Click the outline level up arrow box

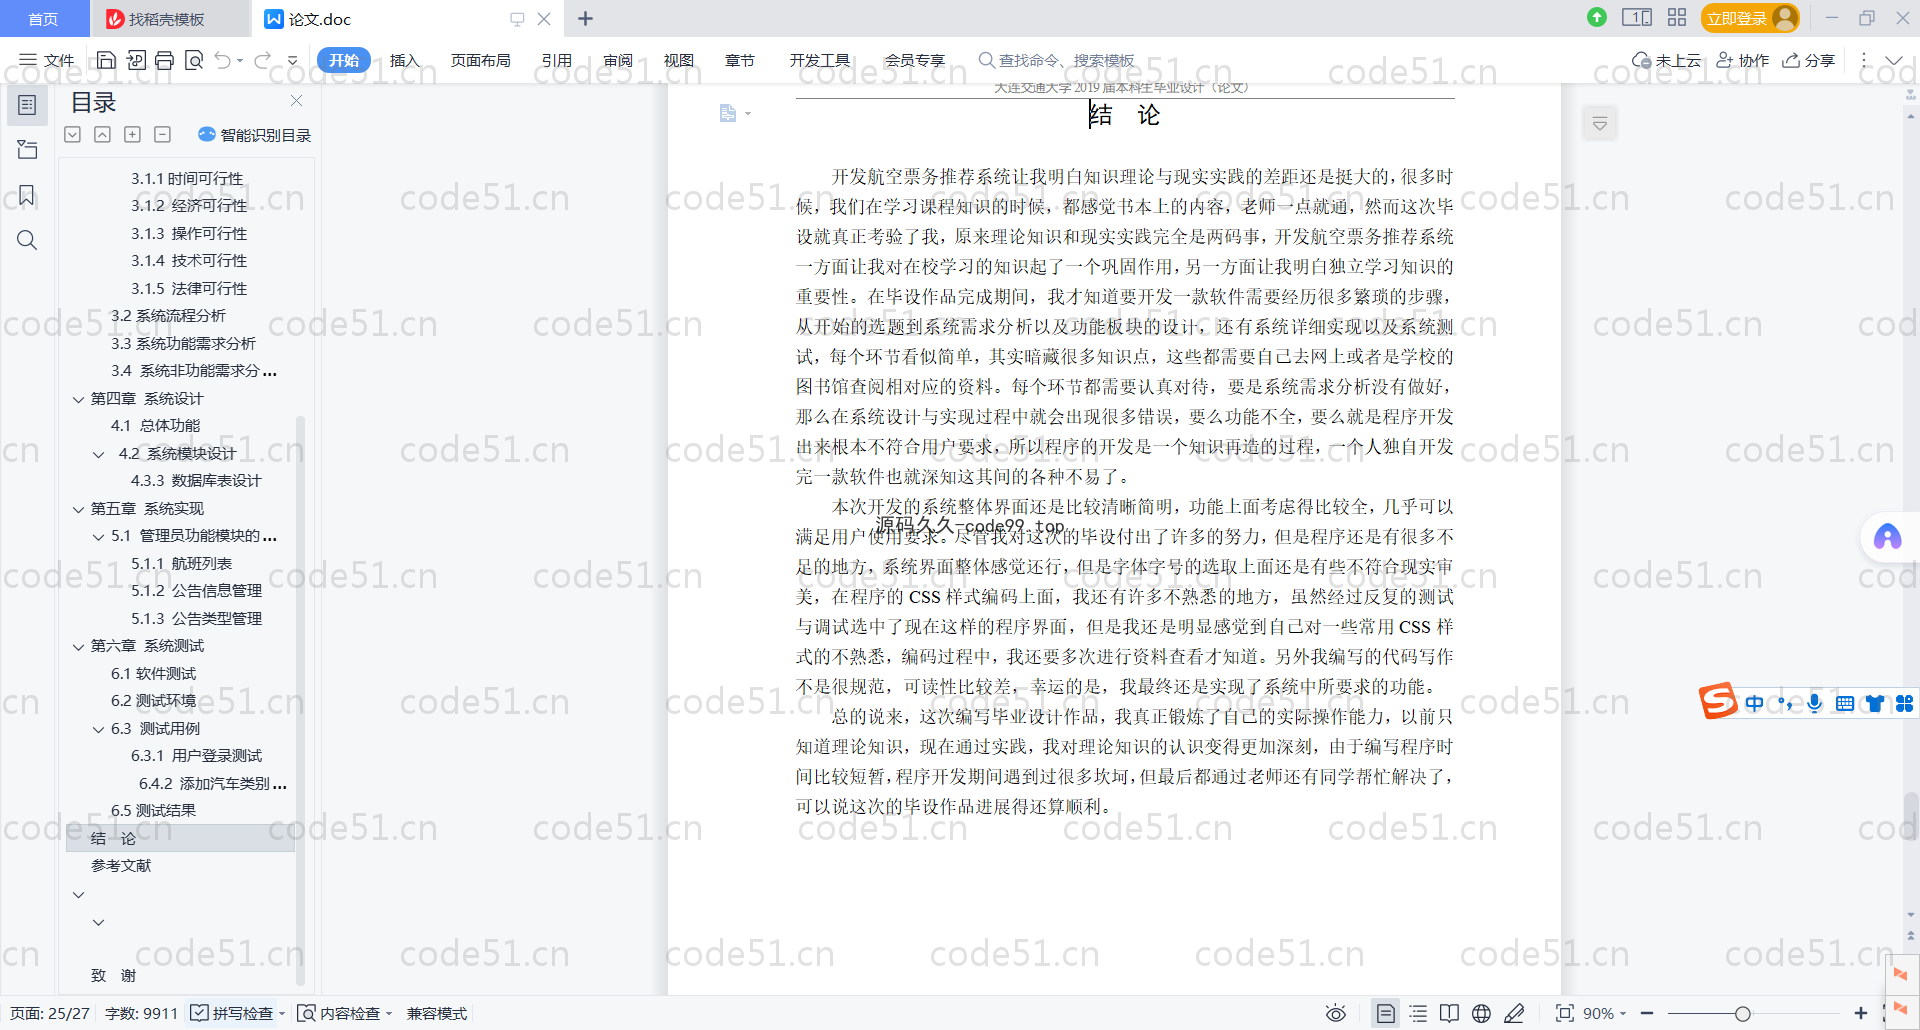pos(102,134)
